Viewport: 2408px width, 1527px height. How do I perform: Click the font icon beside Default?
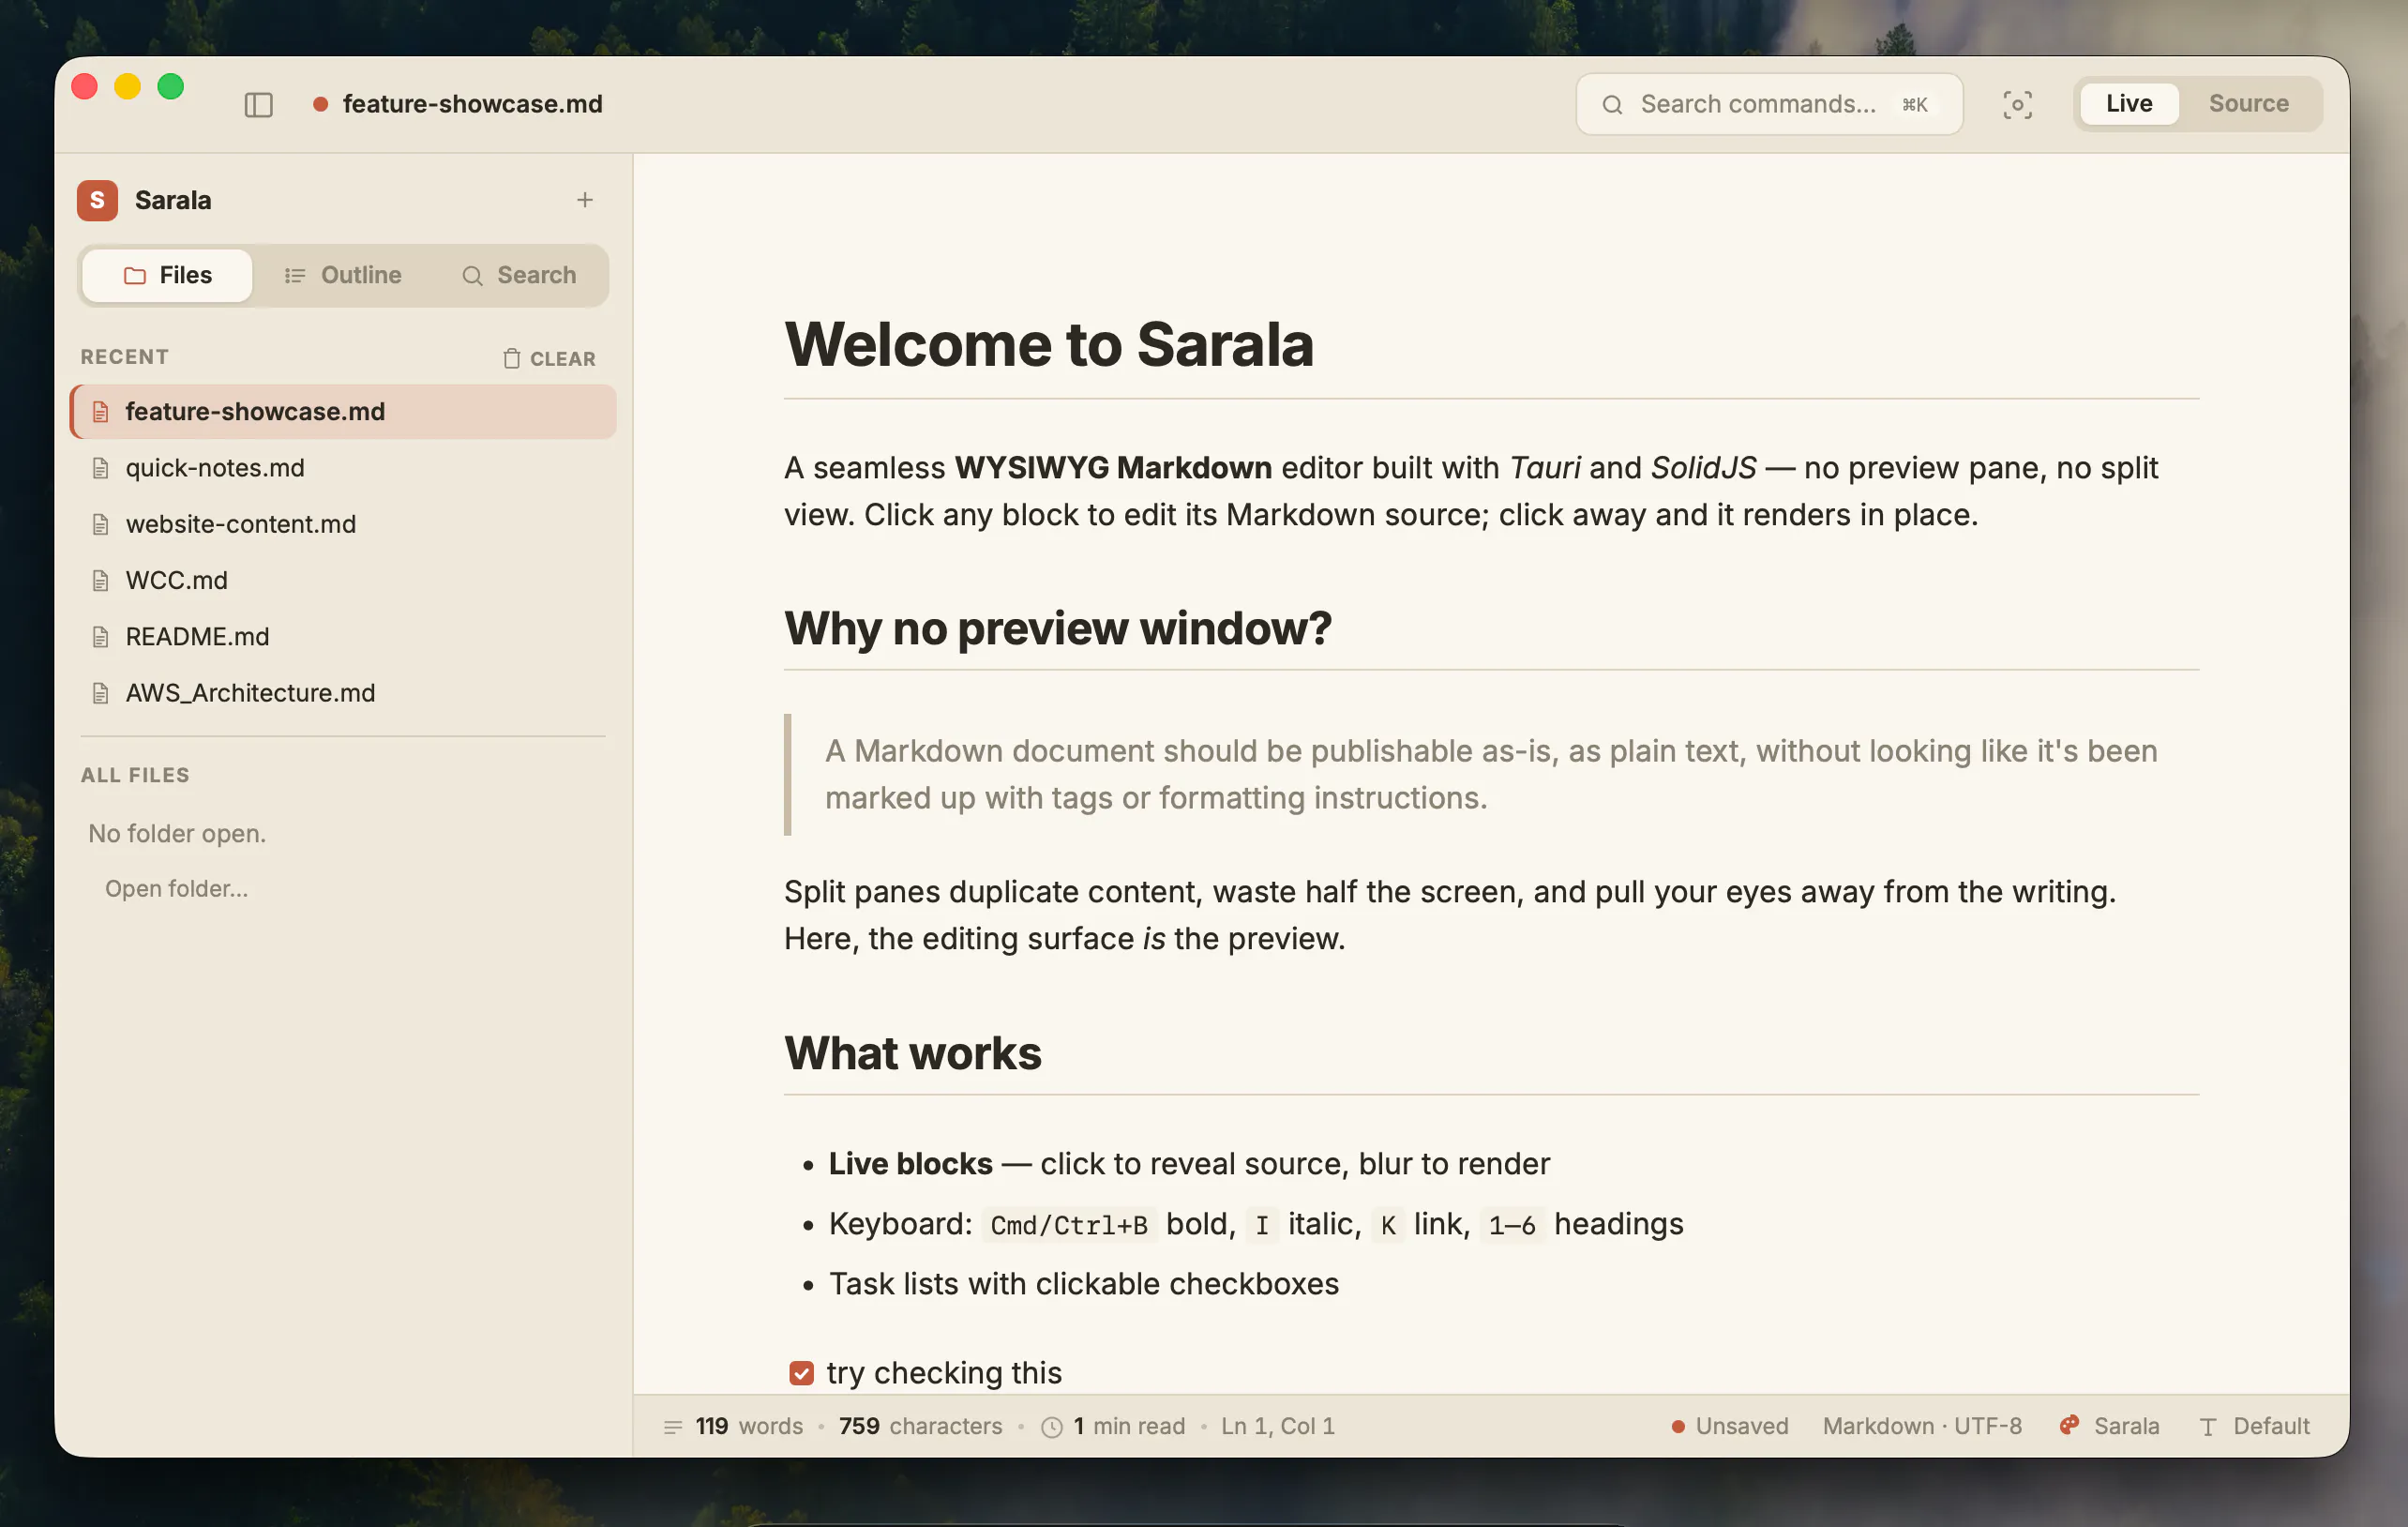click(2208, 1427)
